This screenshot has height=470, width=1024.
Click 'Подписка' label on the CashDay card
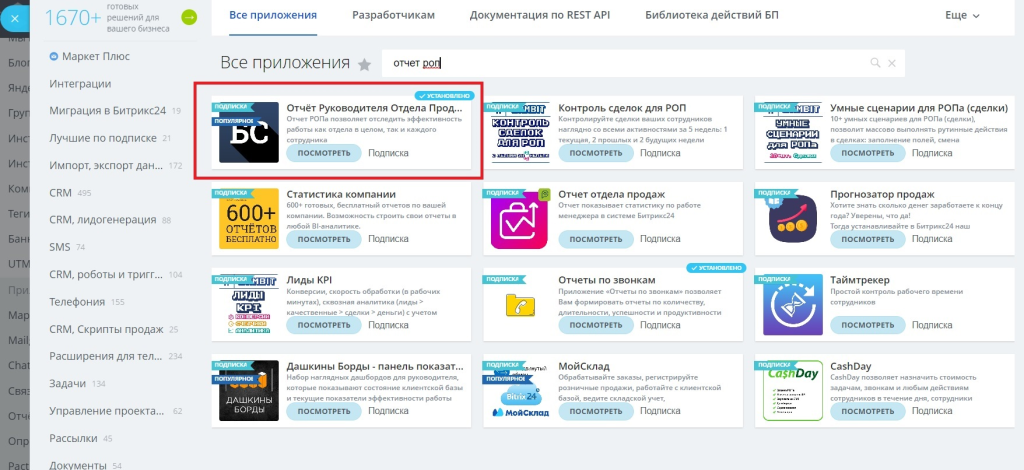(x=932, y=411)
